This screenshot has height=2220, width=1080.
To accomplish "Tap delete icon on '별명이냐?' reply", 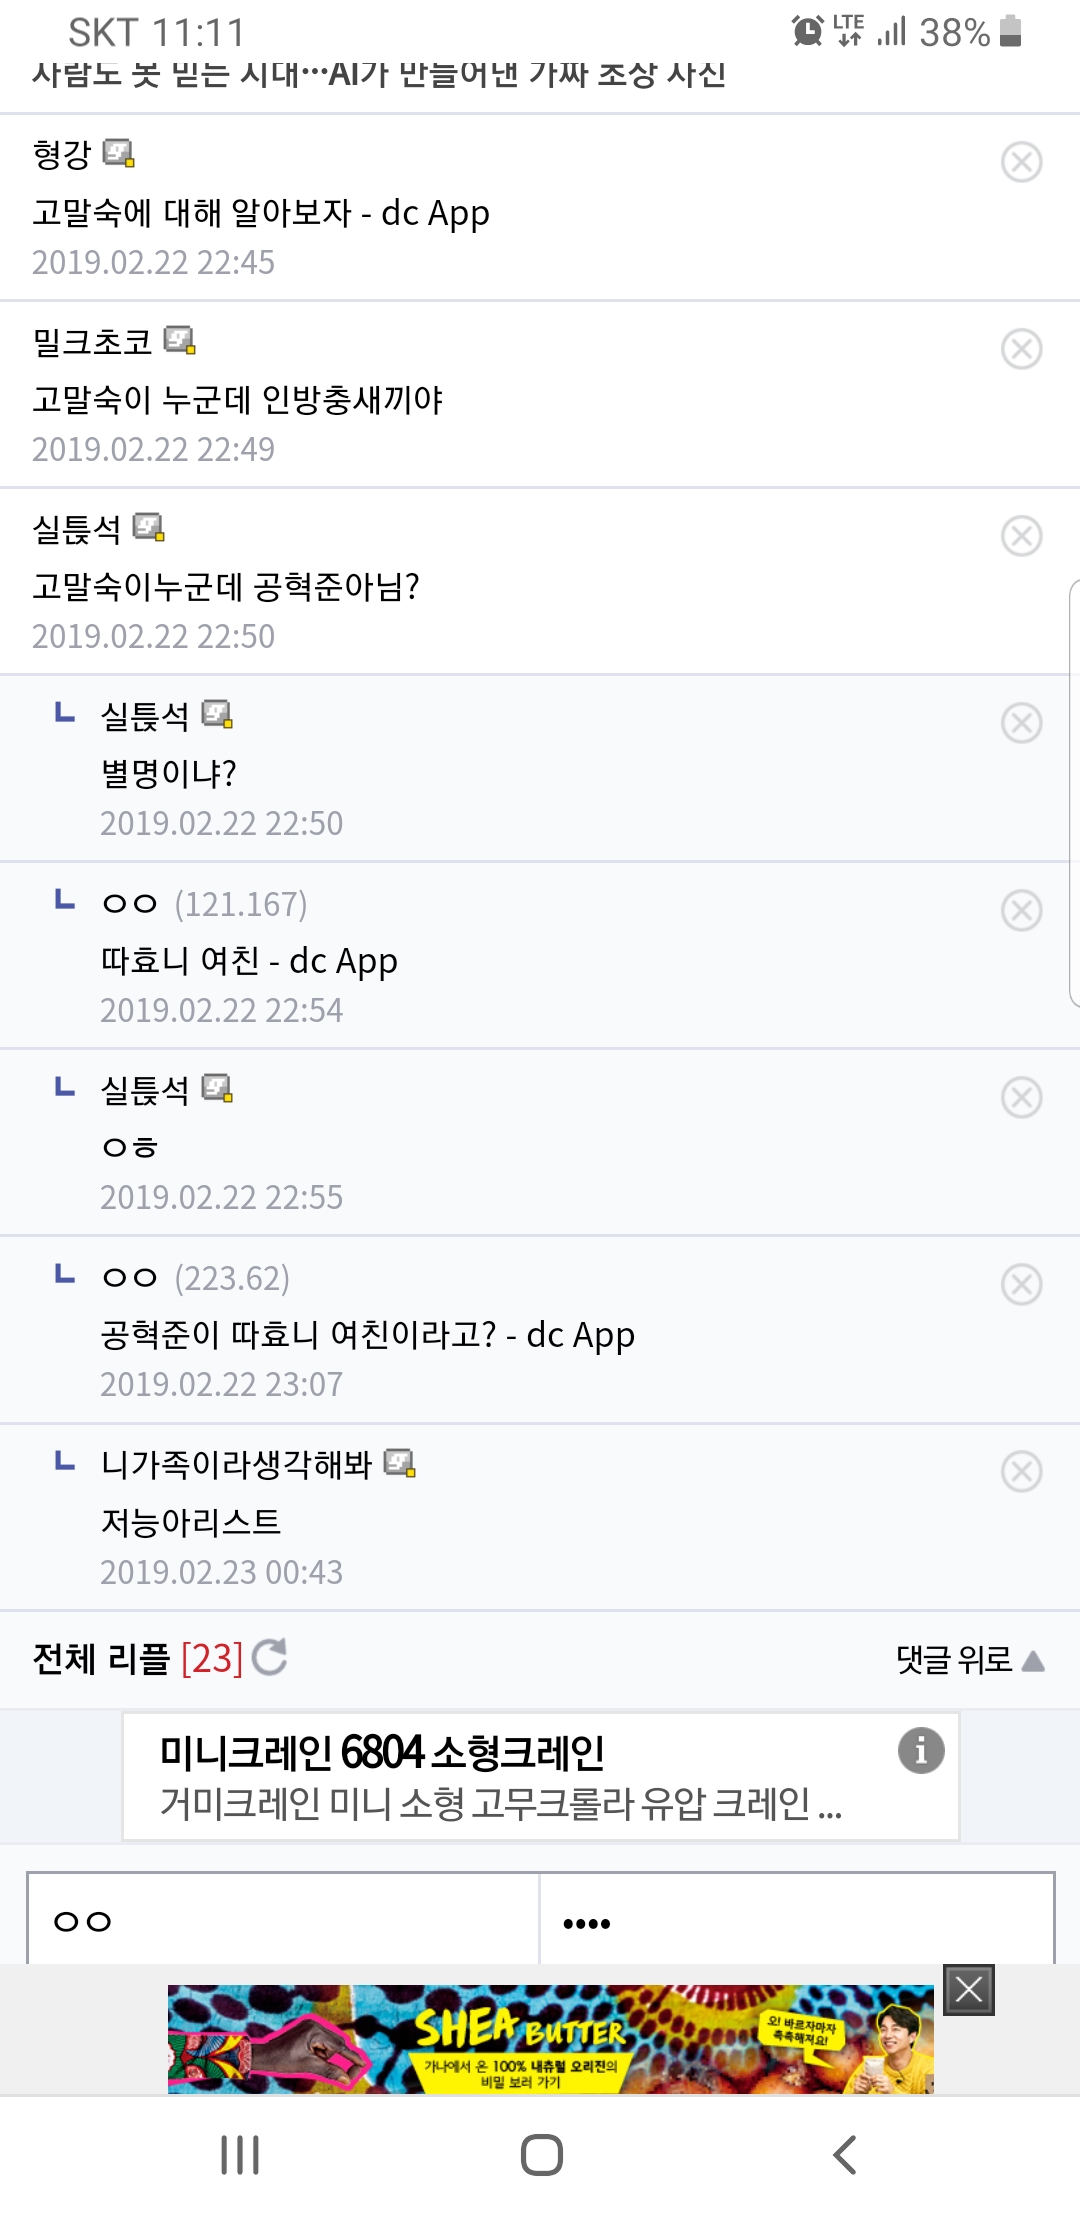I will pos(1021,723).
